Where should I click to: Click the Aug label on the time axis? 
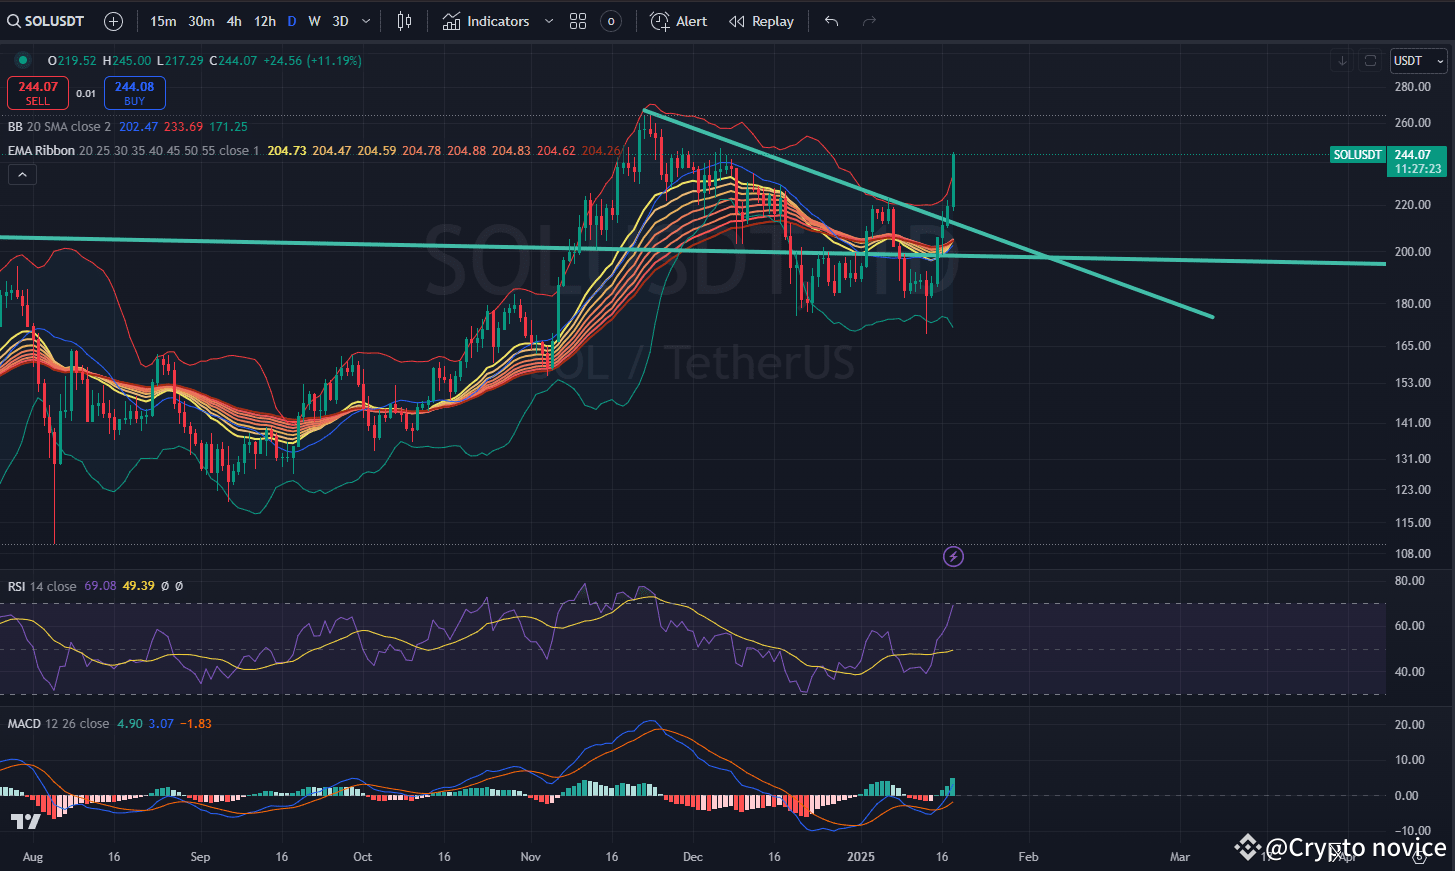pos(33,857)
